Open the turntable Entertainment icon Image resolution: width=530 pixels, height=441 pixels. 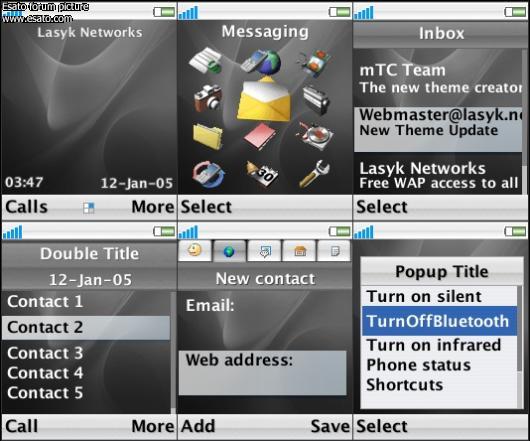click(x=315, y=136)
